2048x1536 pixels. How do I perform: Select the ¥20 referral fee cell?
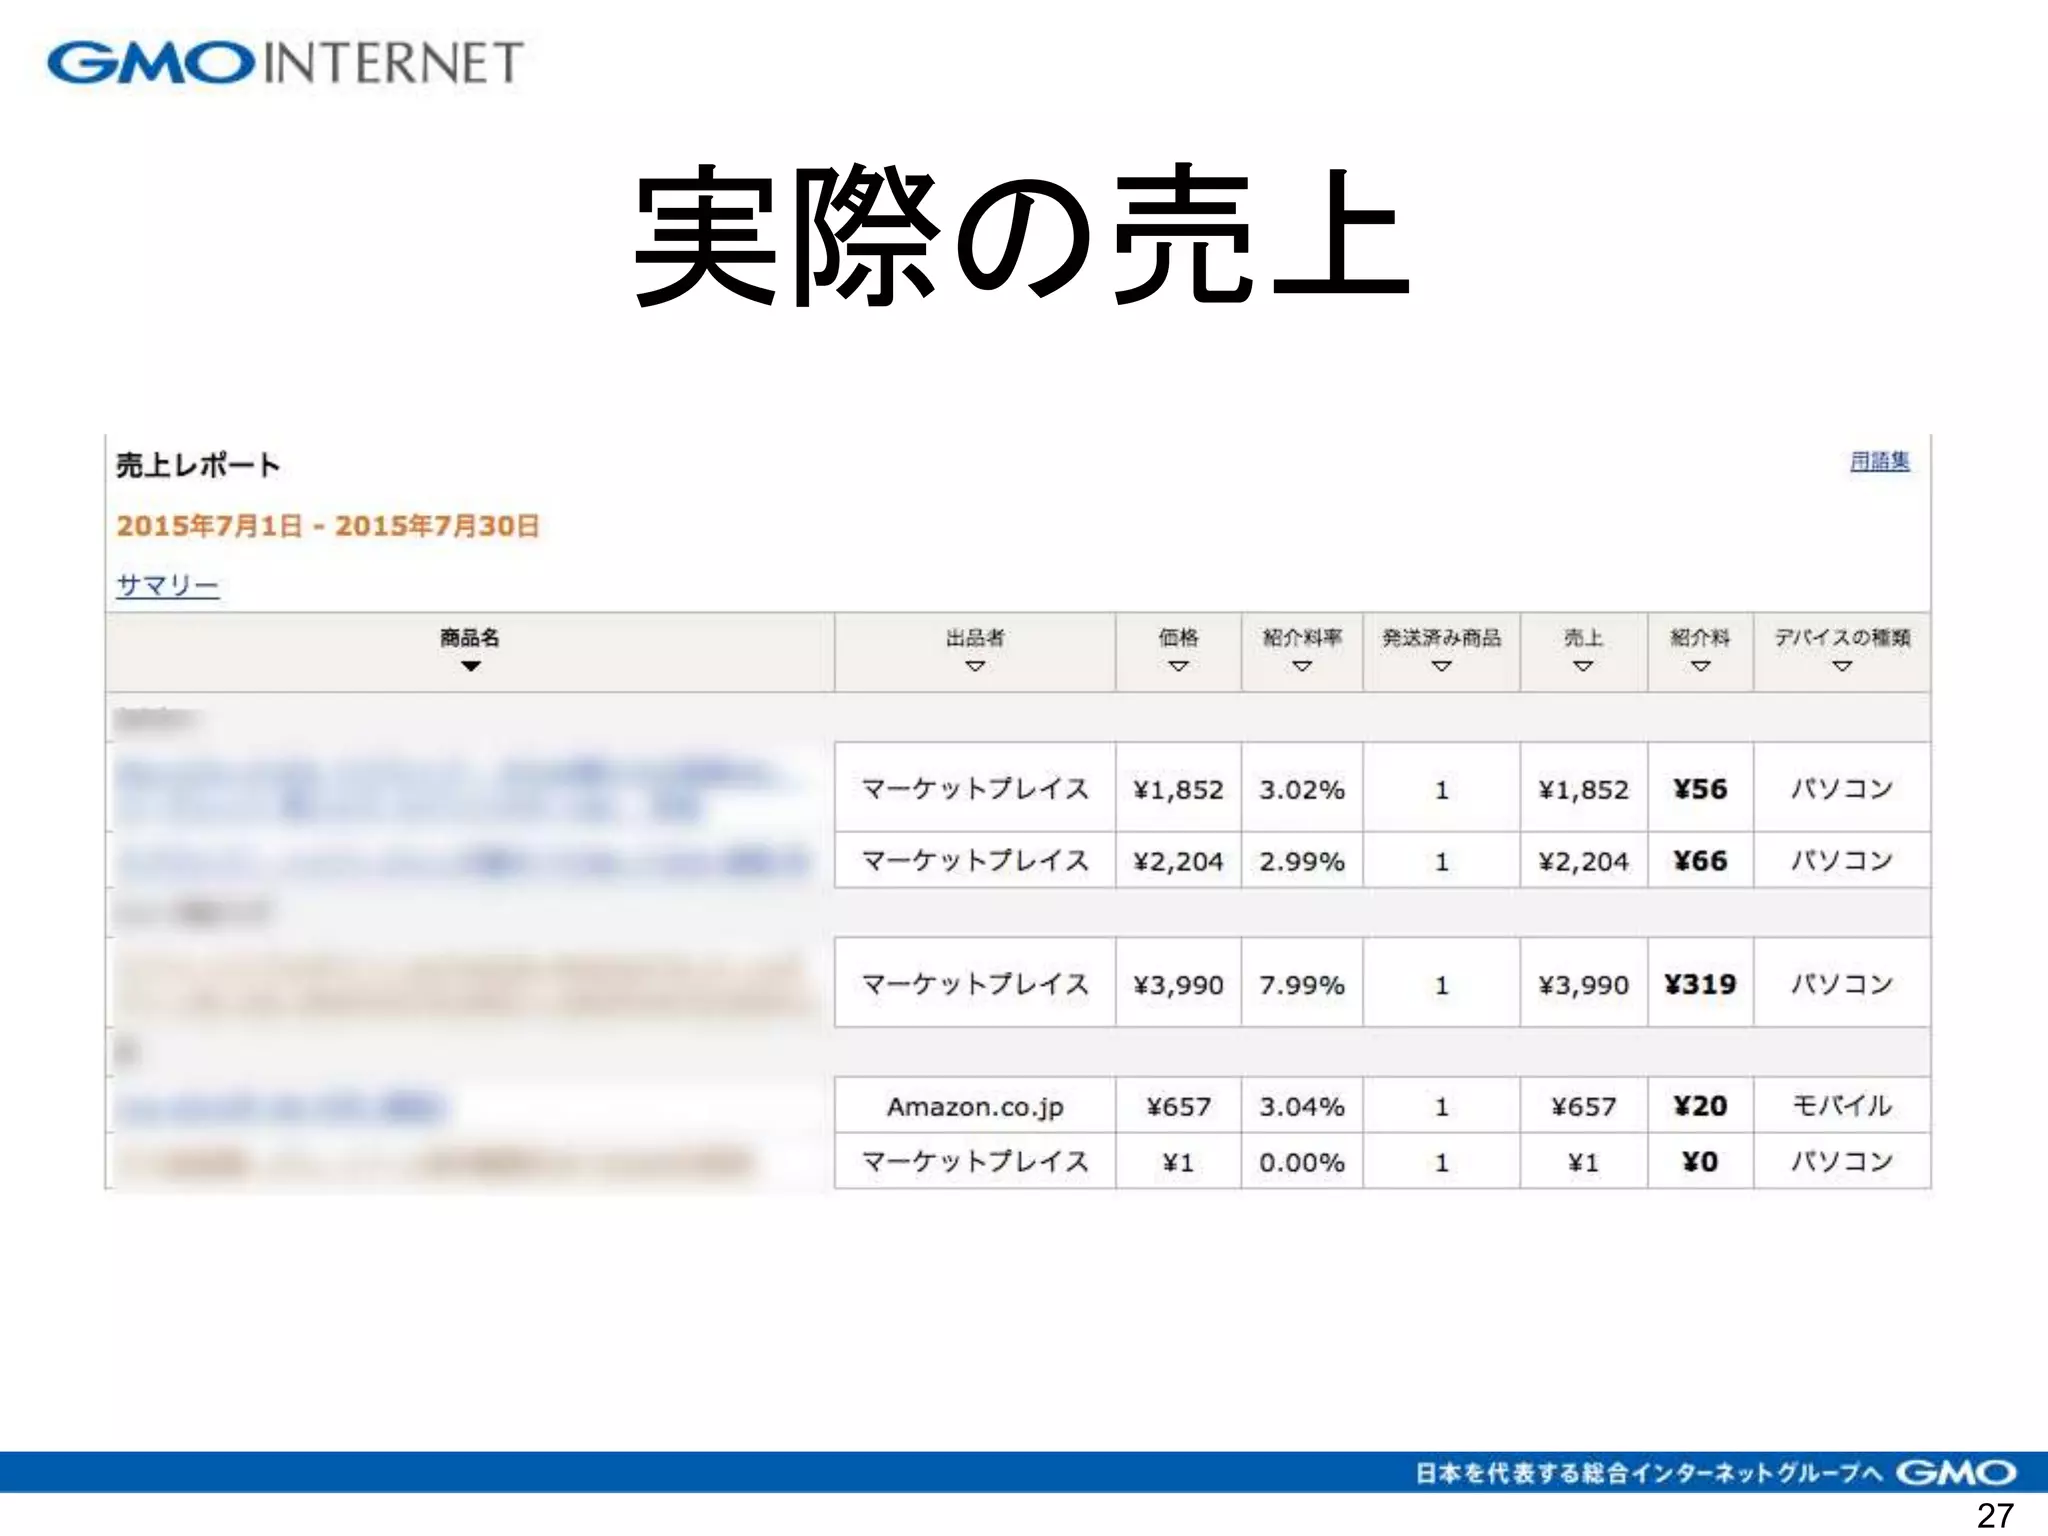(x=1700, y=1106)
